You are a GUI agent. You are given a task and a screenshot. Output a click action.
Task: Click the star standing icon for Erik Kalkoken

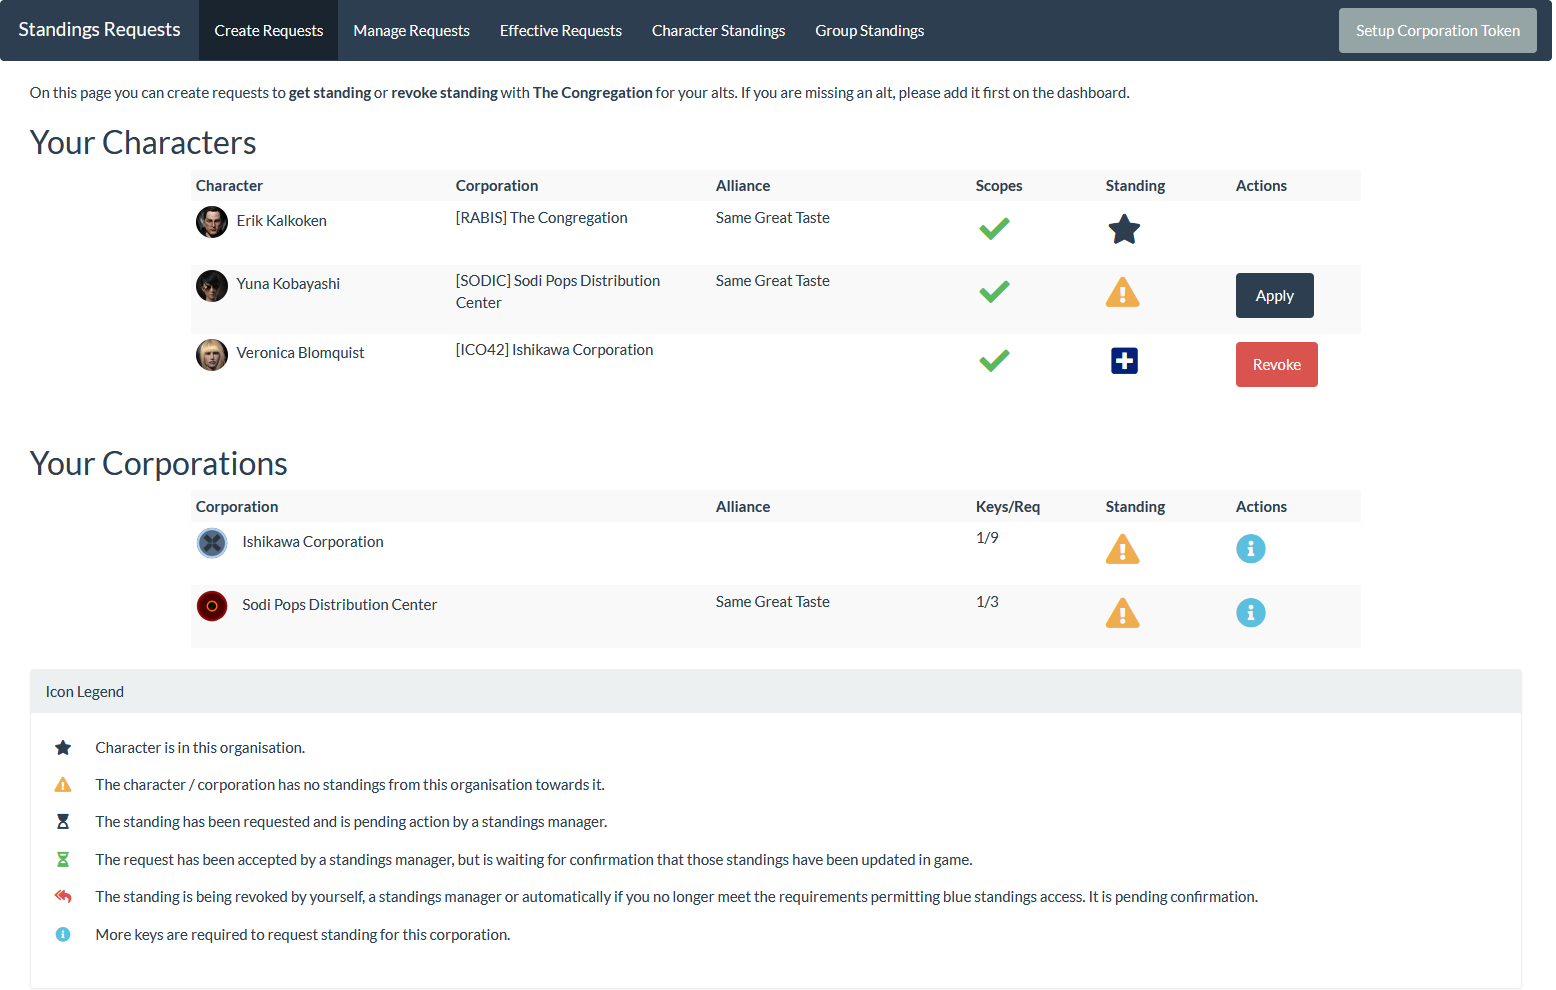[x=1124, y=230]
